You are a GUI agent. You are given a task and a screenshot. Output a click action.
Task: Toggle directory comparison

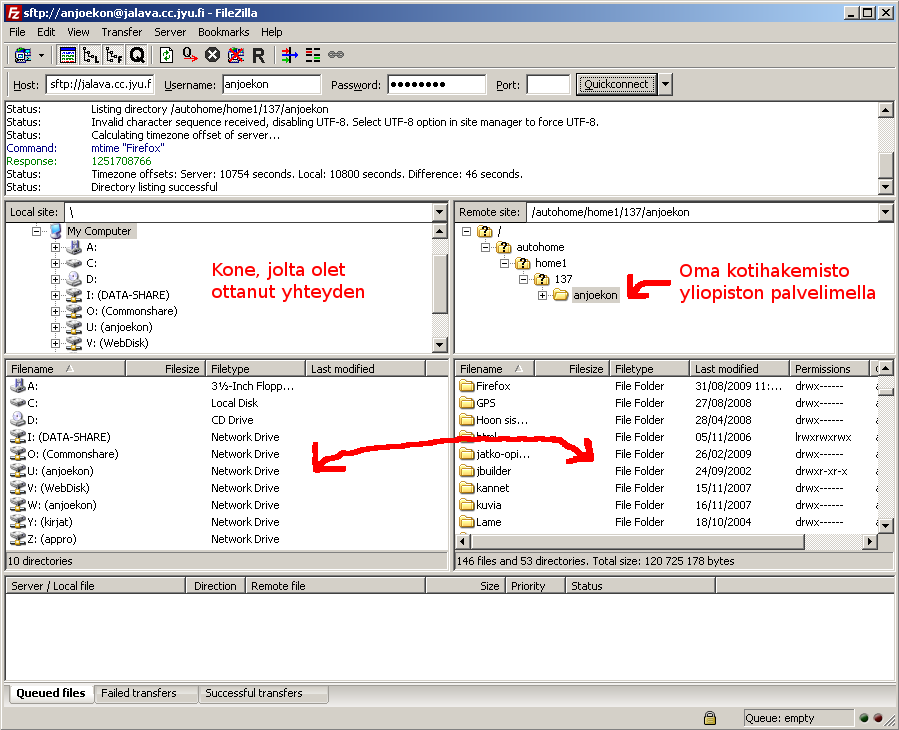pos(313,55)
